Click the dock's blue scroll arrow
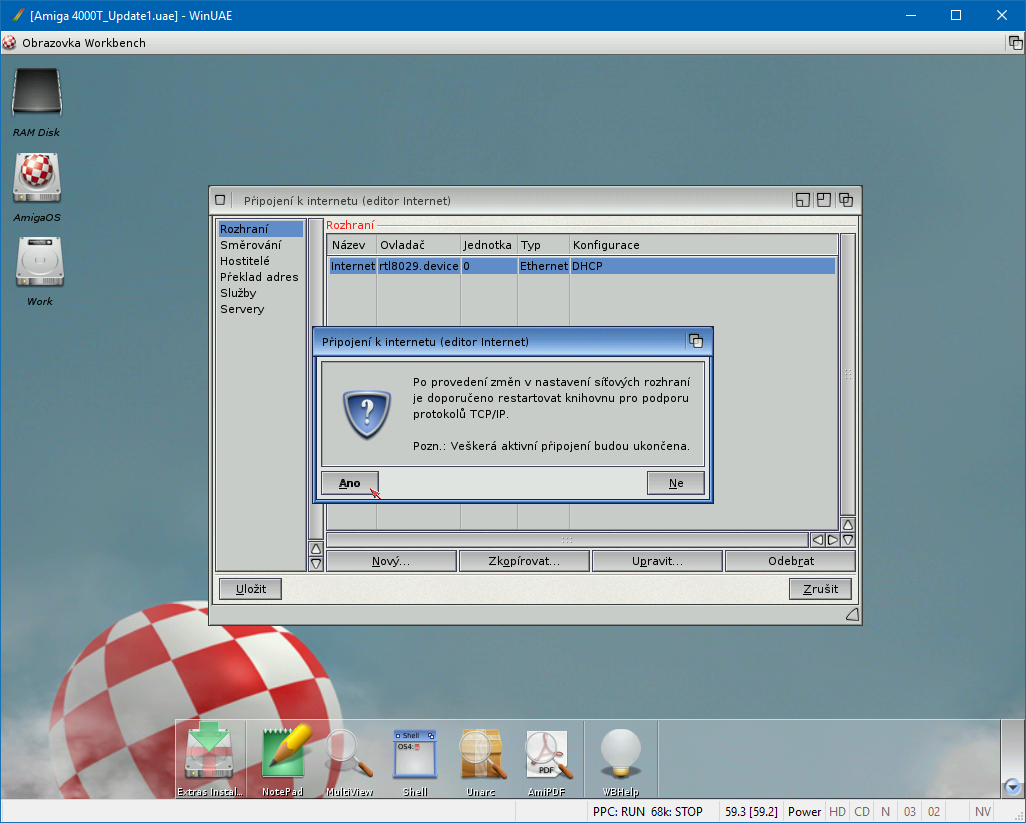 coord(1012,786)
